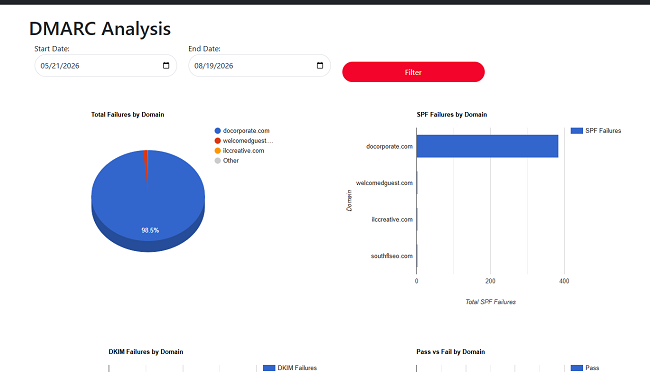Select the blue docorporate.com legend swatch

[218, 131]
